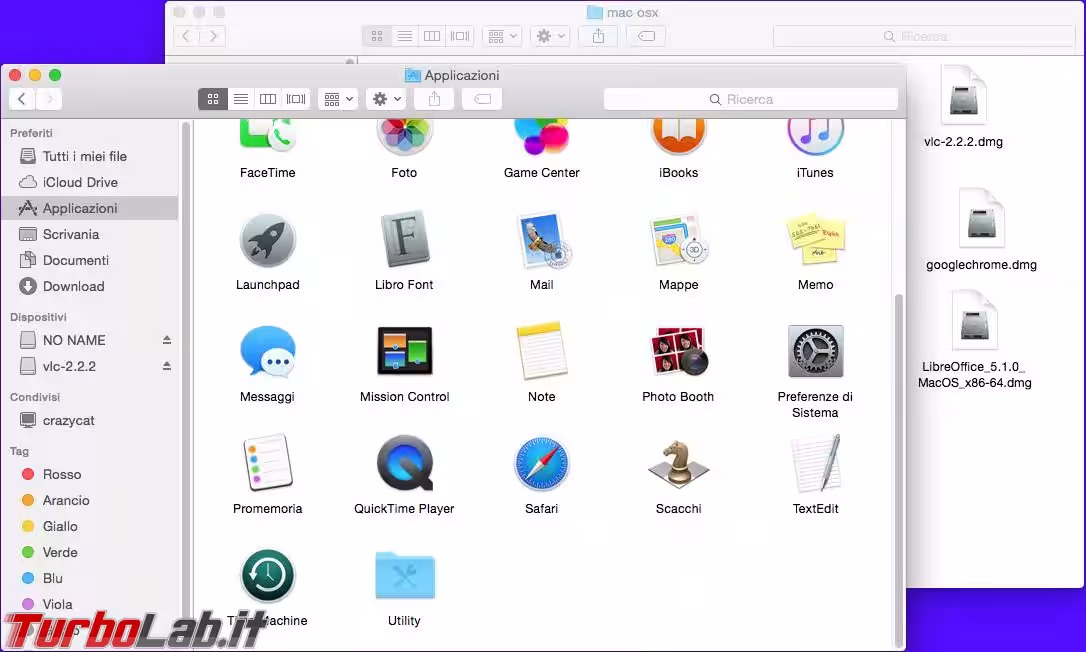Enable Cover Flow view in Applicazioni toolbar
The height and width of the screenshot is (652, 1086).
point(296,99)
